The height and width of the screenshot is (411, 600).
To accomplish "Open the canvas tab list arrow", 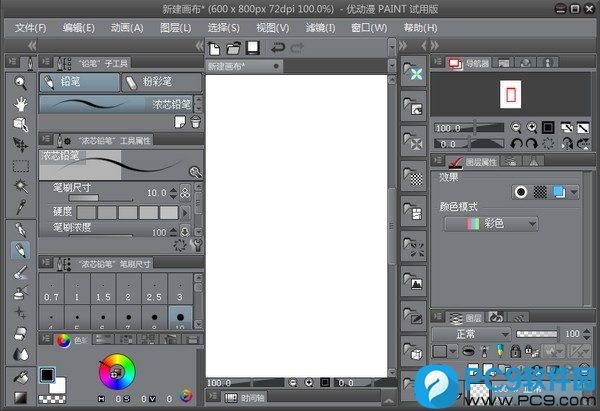I will (392, 66).
